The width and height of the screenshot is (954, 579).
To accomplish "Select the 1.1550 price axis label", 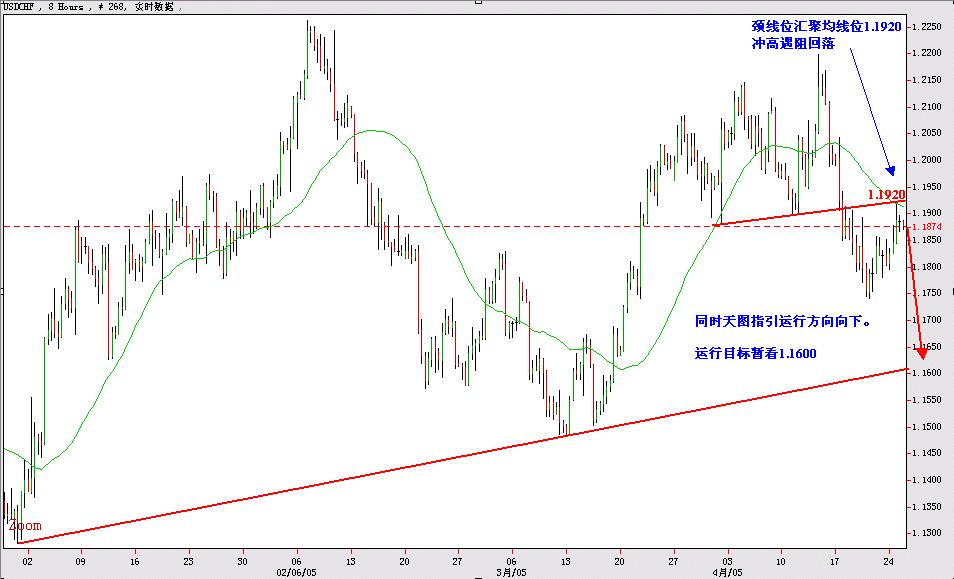I will [x=925, y=400].
